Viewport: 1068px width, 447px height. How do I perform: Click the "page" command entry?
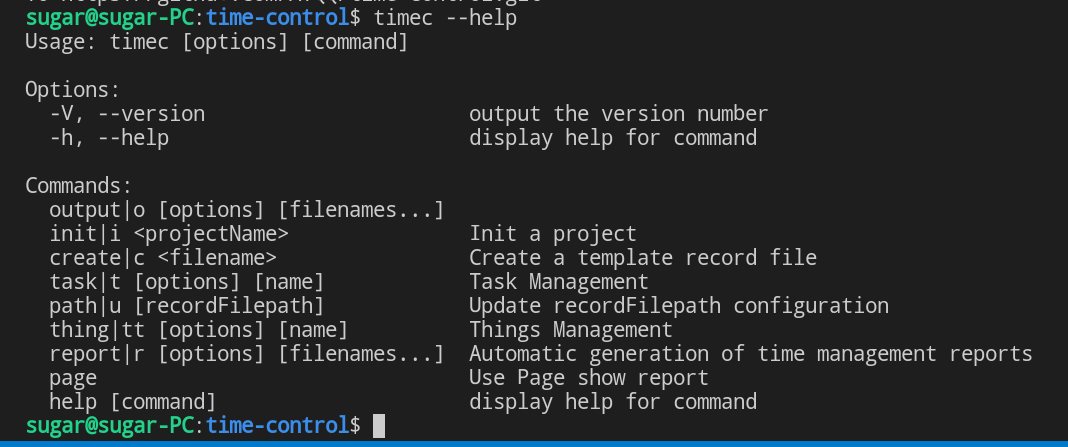pos(73,378)
